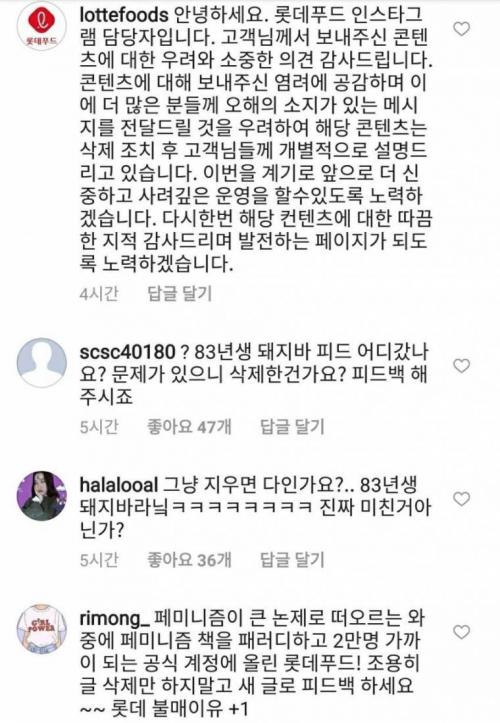Viewport: 500px width, 723px height.
Task: Like the scsc40180 comment with the heart
Action: coord(461,366)
